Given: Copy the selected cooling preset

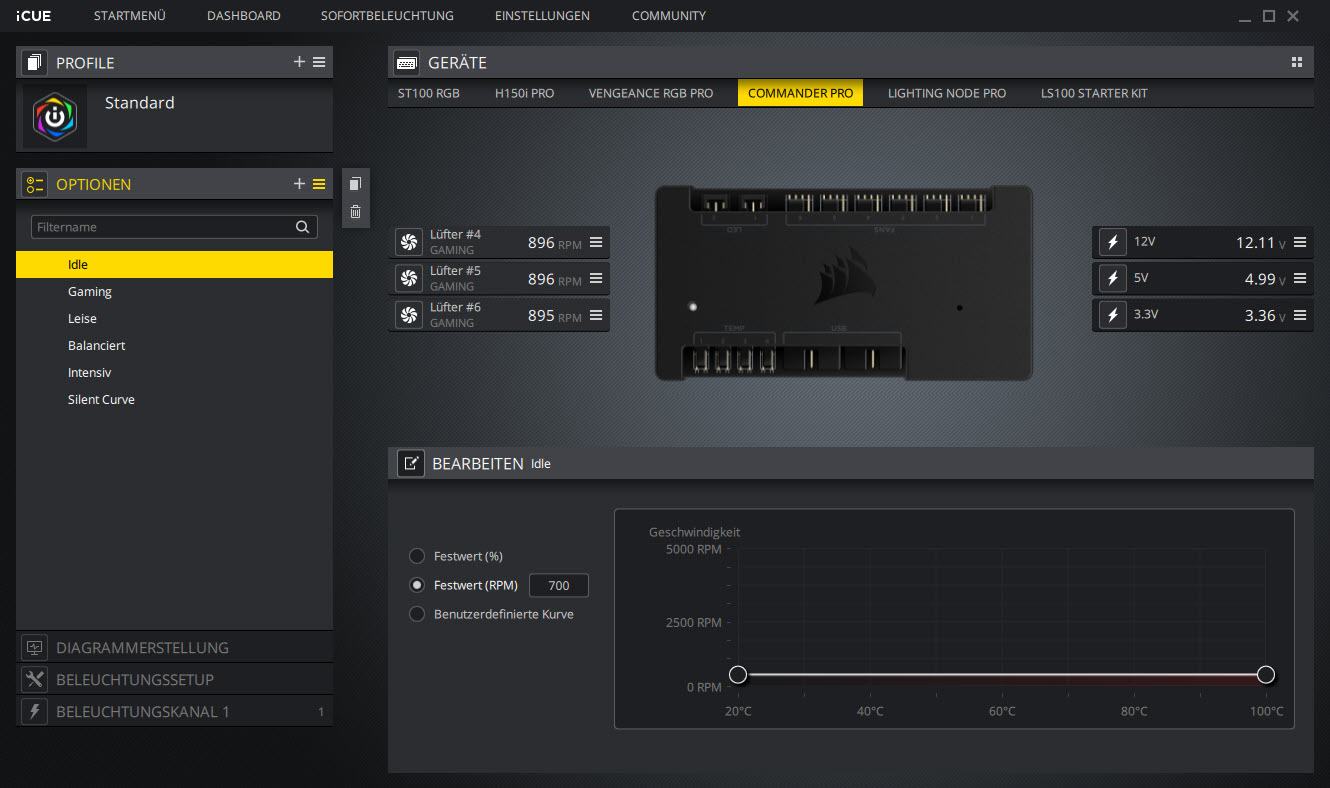Looking at the screenshot, I should point(355,184).
